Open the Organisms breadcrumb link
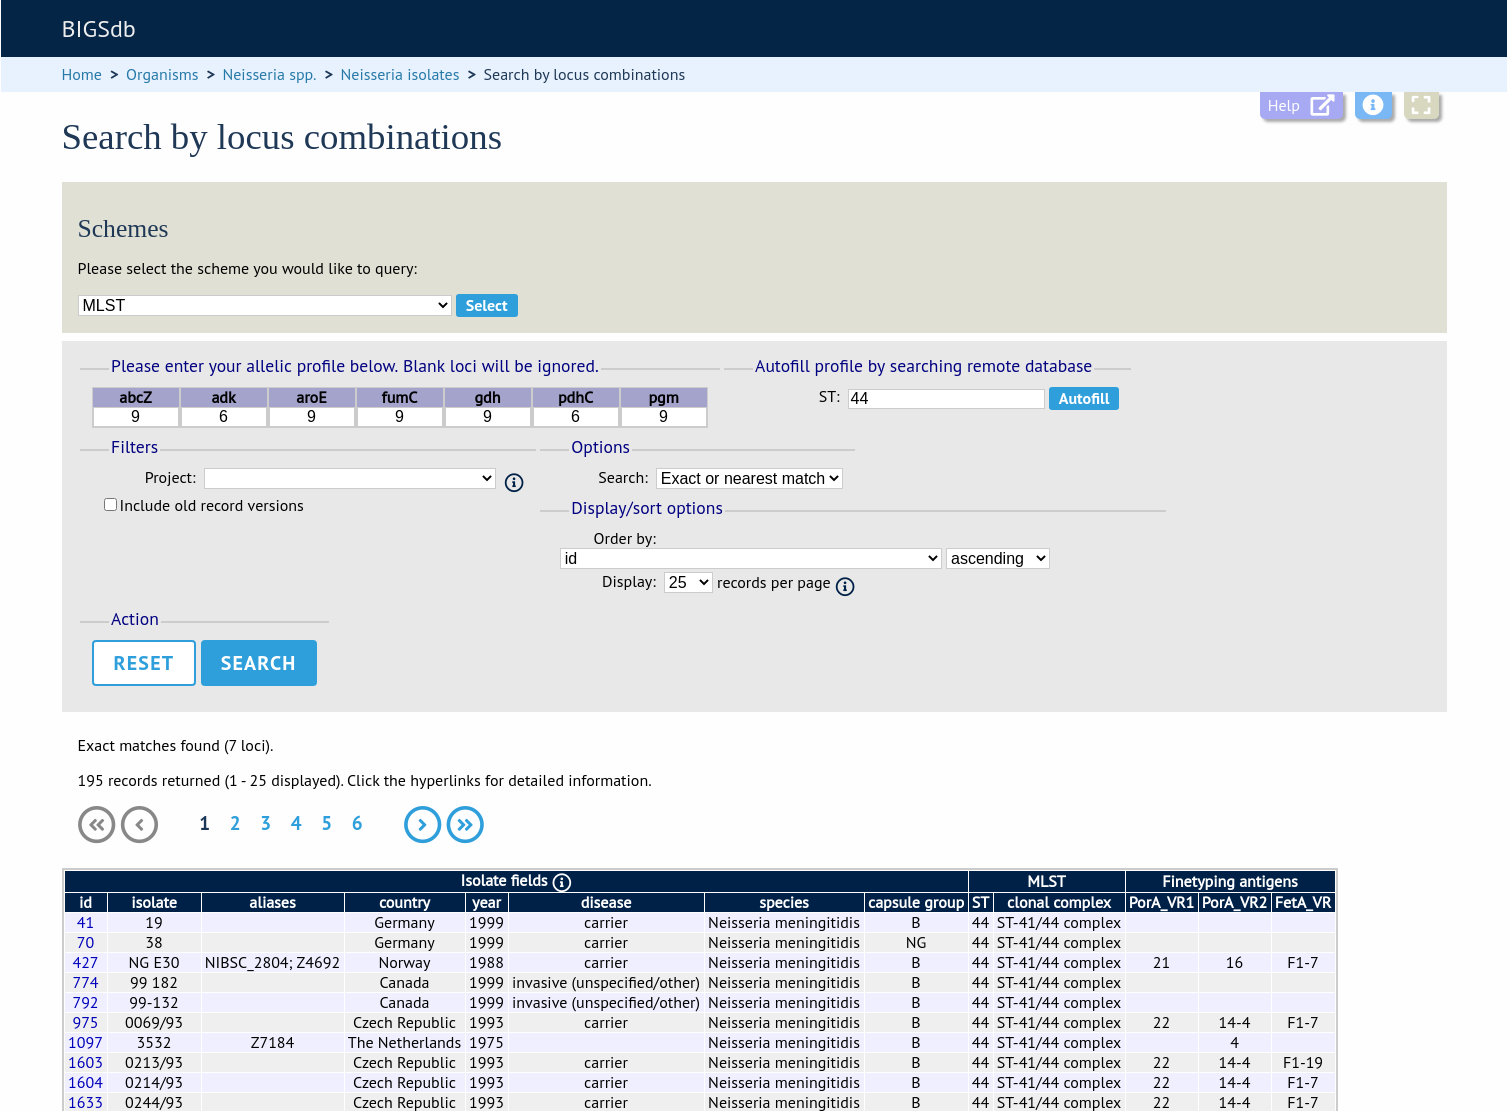Viewport: 1510px width, 1111px height. point(162,75)
